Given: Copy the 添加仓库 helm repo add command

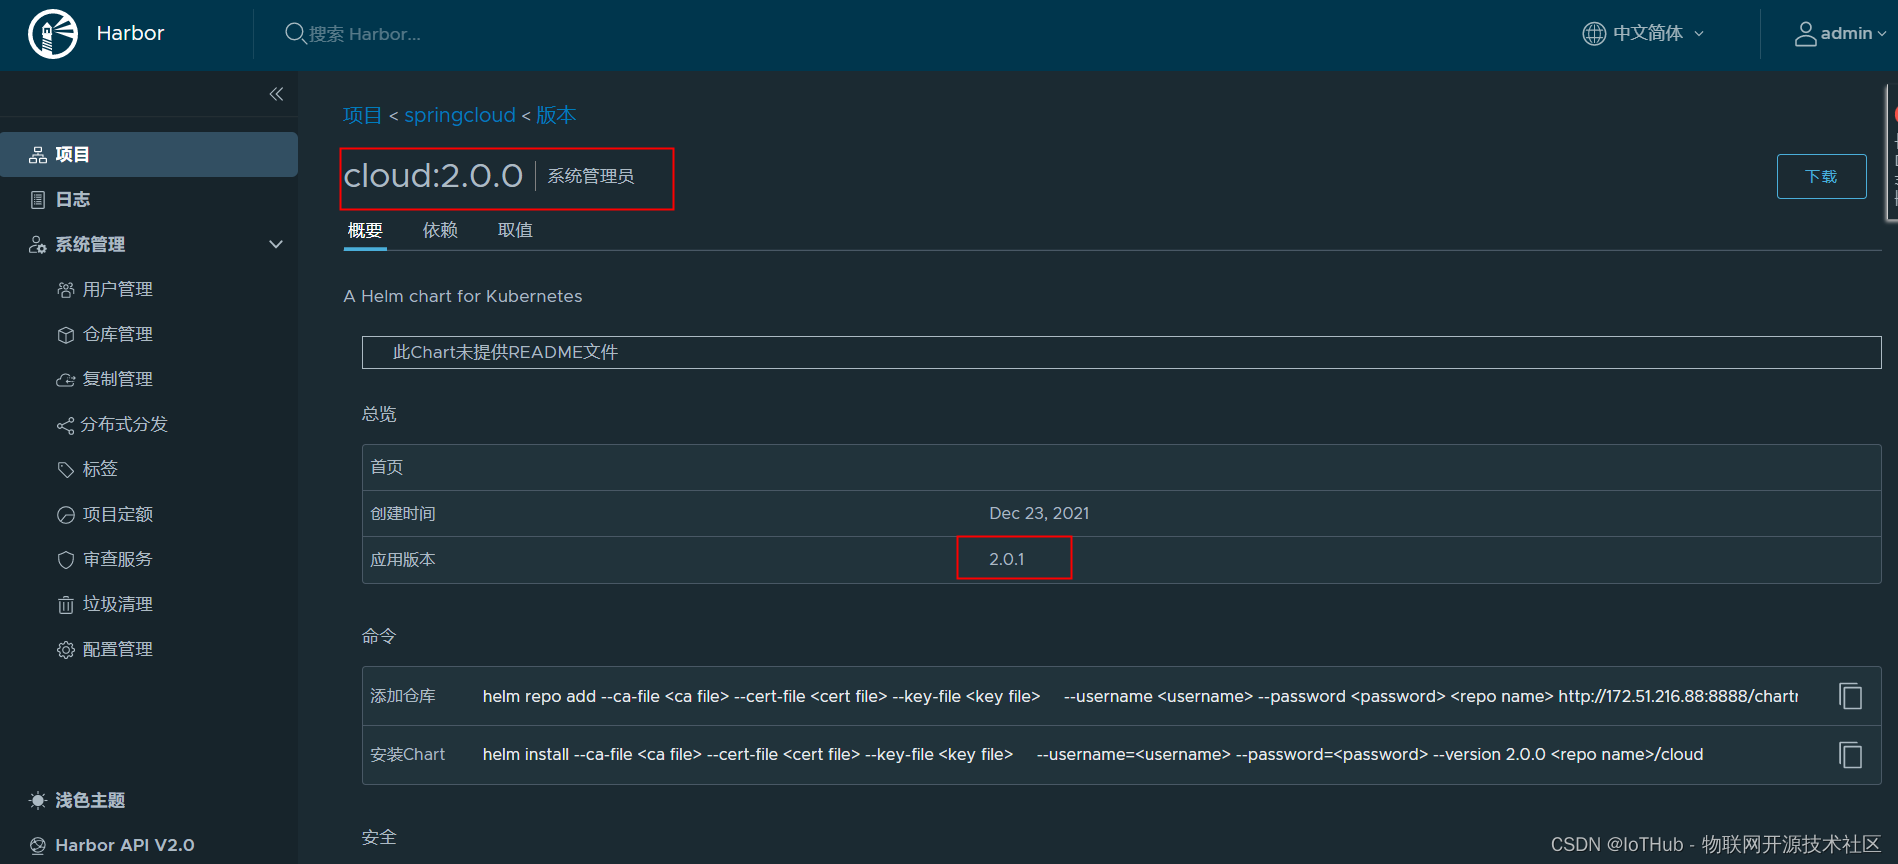Looking at the screenshot, I should pos(1850,696).
